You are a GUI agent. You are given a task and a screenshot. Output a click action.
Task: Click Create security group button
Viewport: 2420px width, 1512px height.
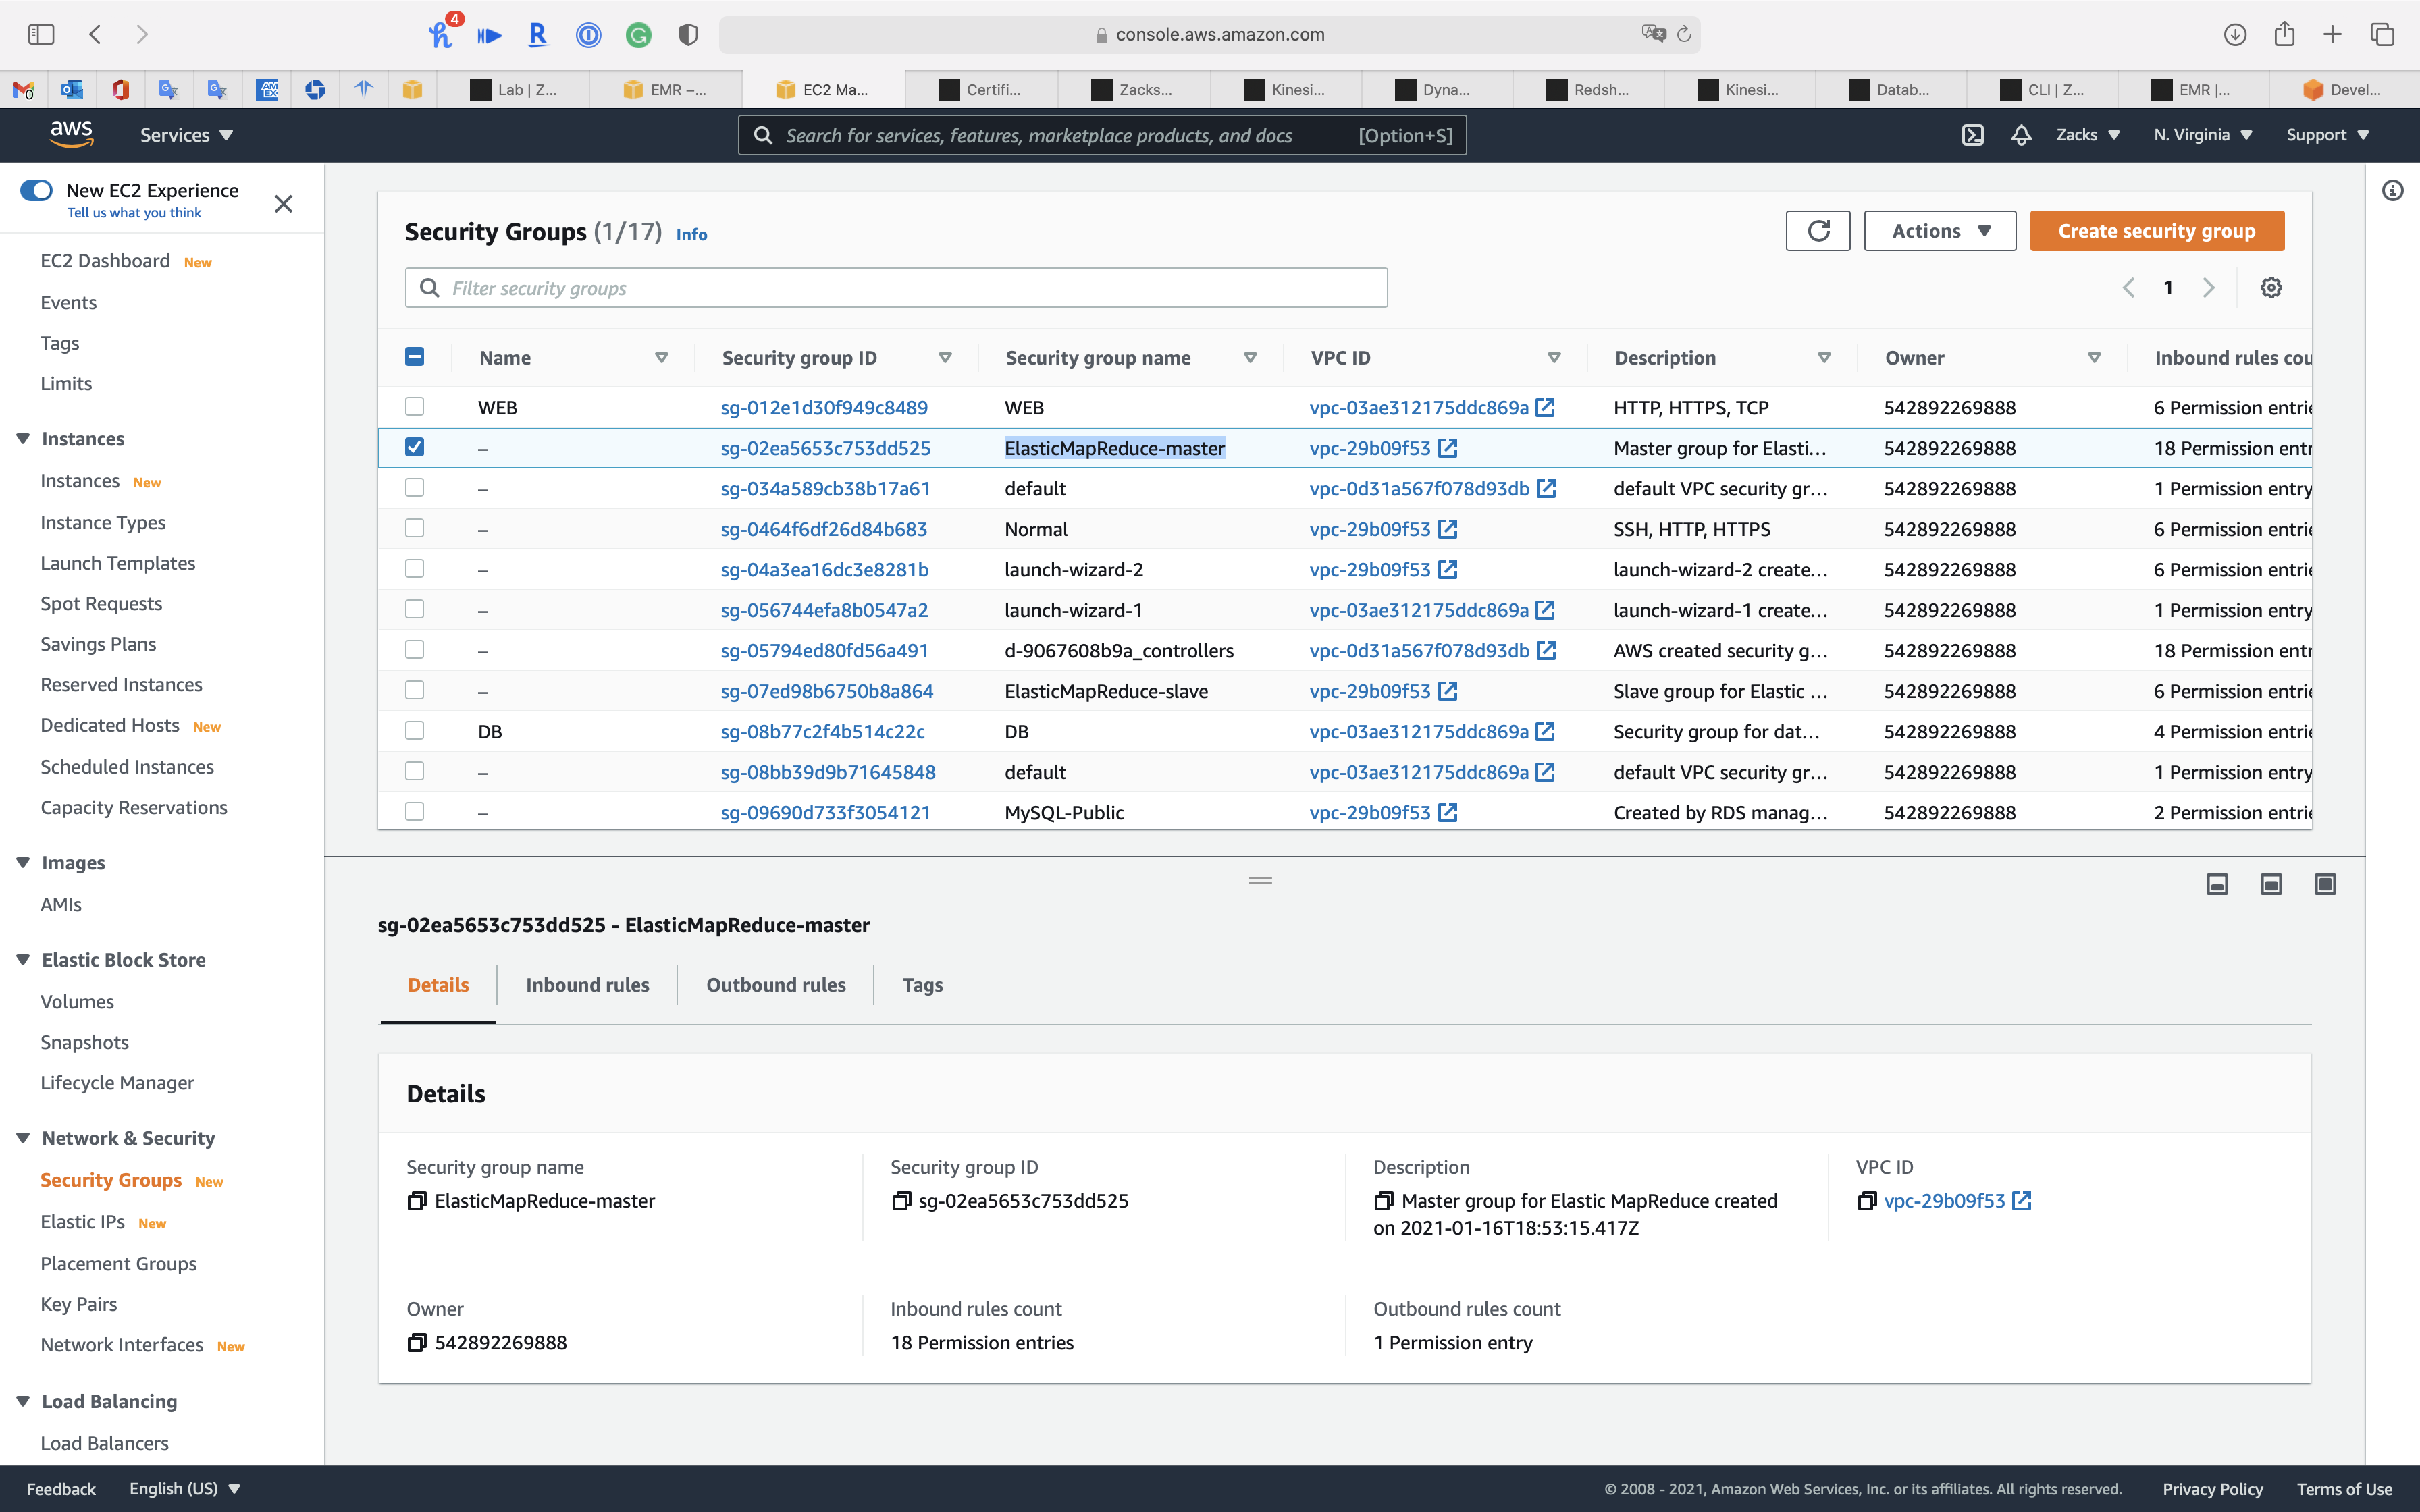pyautogui.click(x=2156, y=231)
